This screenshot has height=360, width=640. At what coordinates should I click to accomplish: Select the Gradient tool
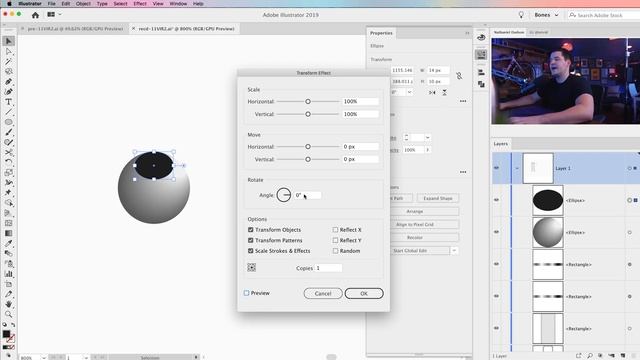pyautogui.click(x=9, y=233)
